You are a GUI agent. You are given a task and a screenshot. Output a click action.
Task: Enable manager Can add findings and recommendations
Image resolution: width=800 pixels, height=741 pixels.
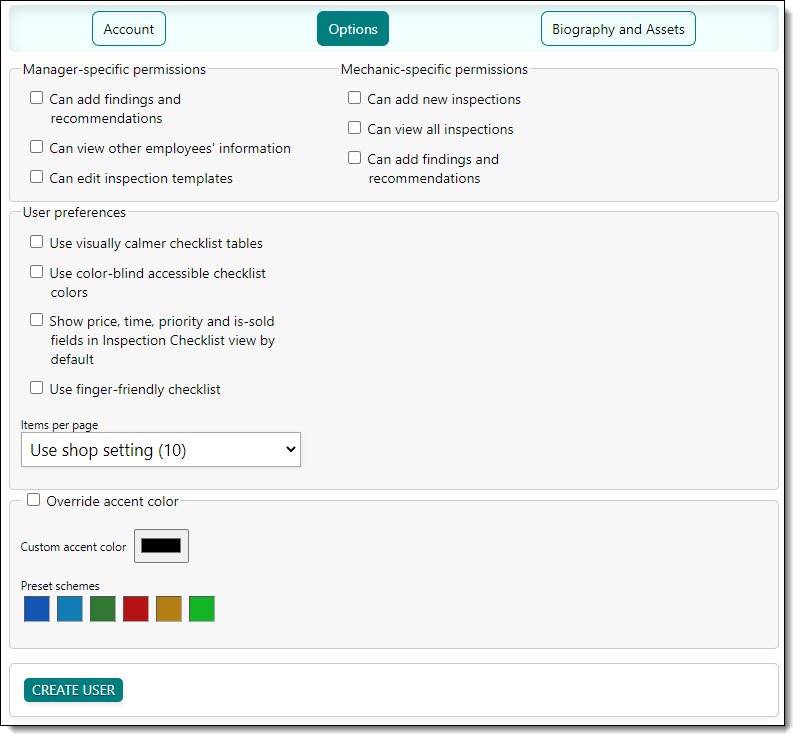pyautogui.click(x=36, y=97)
